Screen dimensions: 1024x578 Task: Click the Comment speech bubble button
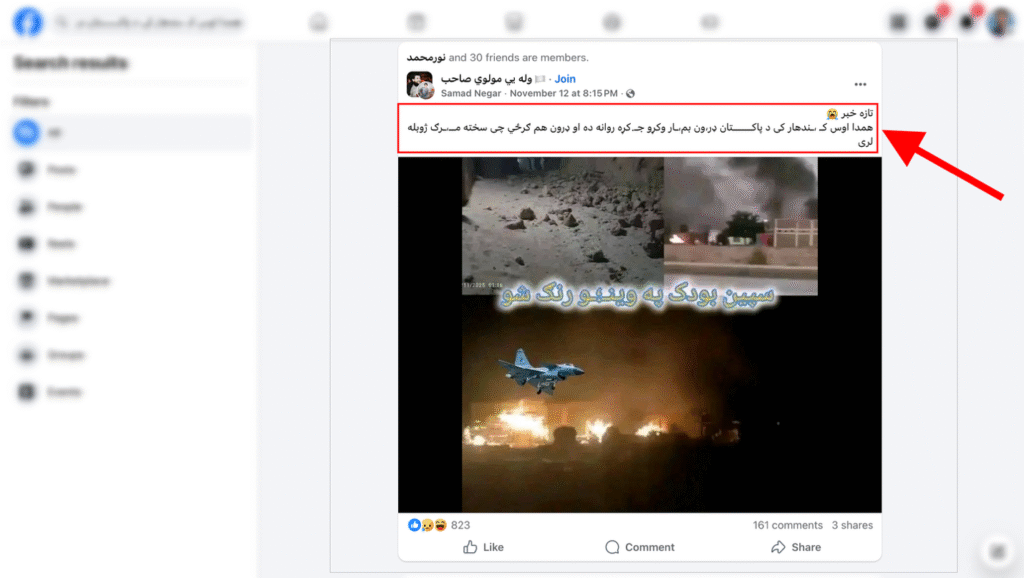click(639, 547)
